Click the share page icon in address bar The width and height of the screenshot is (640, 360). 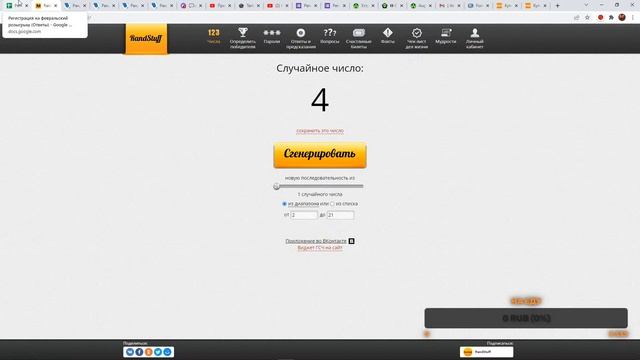pyautogui.click(x=576, y=18)
